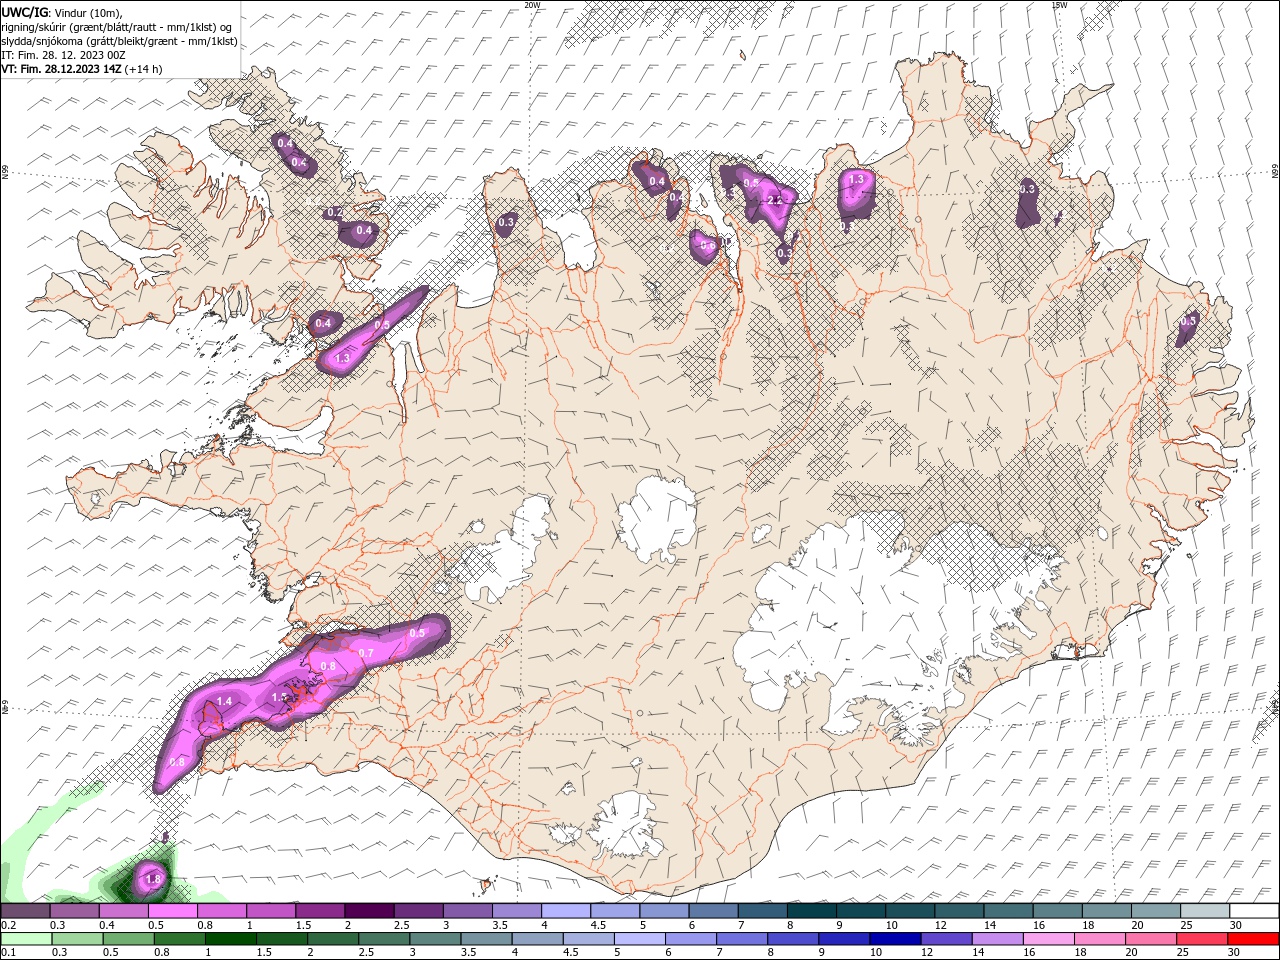Click the 'IT: Fim. 28. 12. 2023 00Z' line
Screen dimensions: 1280x960
pos(63,55)
